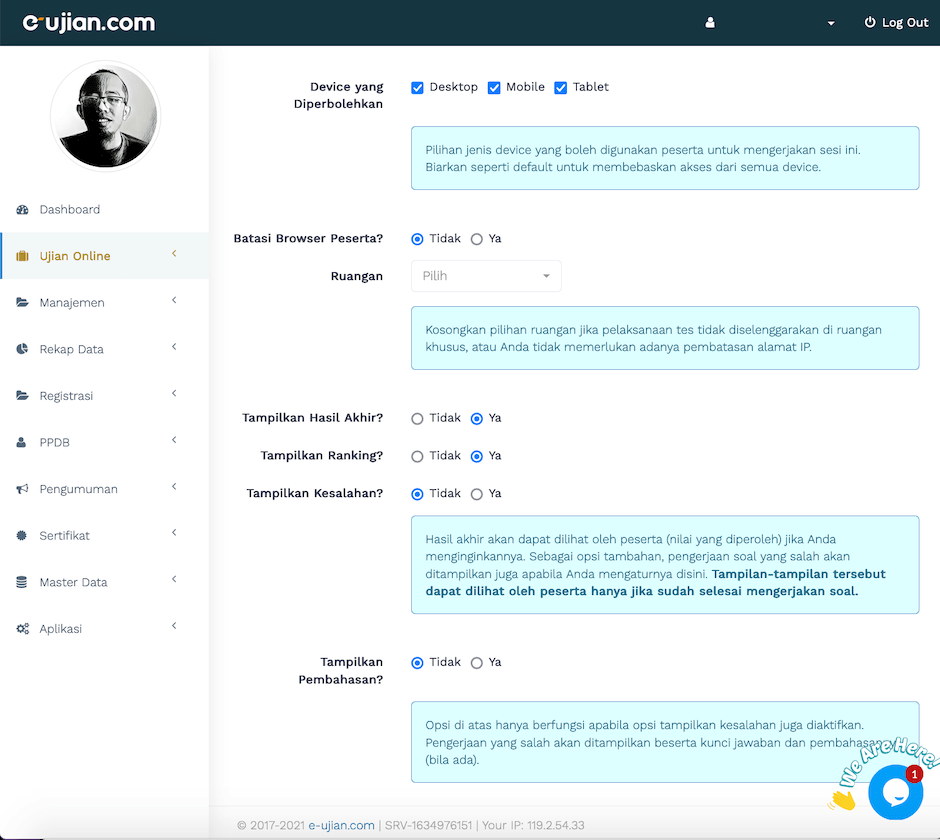This screenshot has width=940, height=840.
Task: Open the top-right account dropdown caret
Action: pyautogui.click(x=831, y=22)
